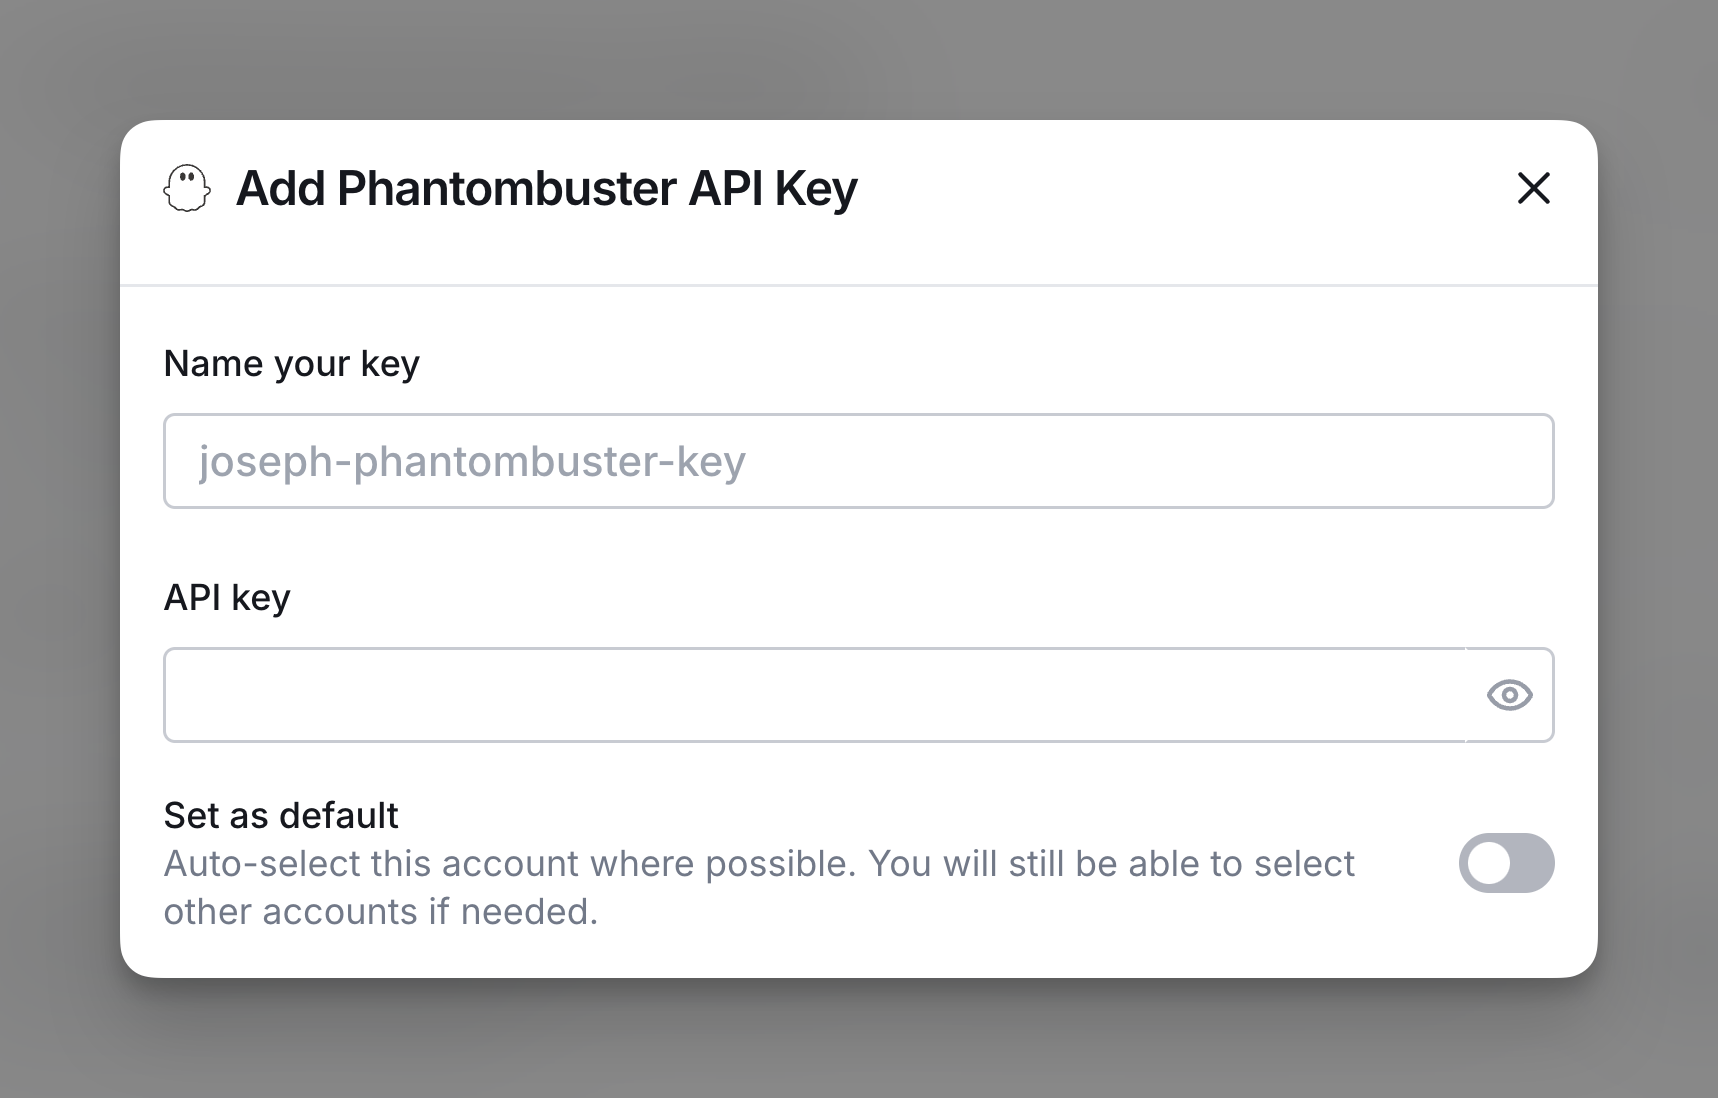1718x1098 pixels.
Task: Click the joseph-phantombuster-key placeholder text
Action: point(472,462)
